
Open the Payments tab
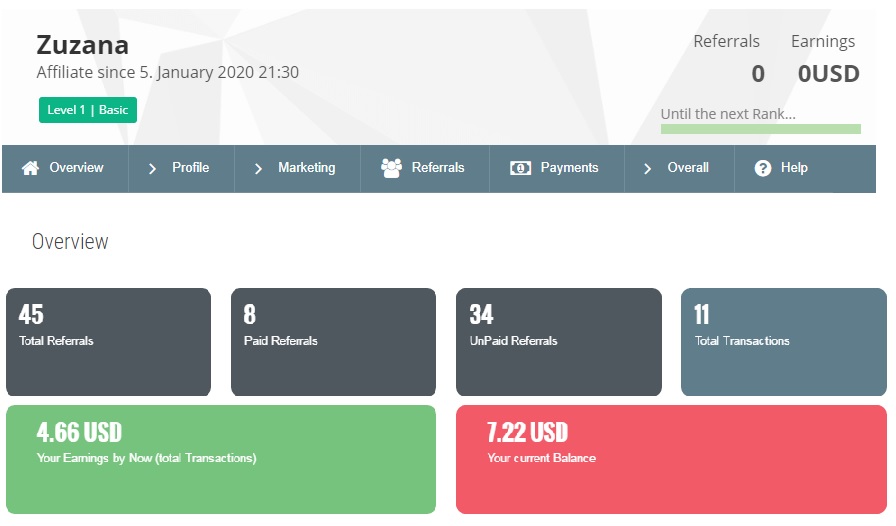click(557, 169)
